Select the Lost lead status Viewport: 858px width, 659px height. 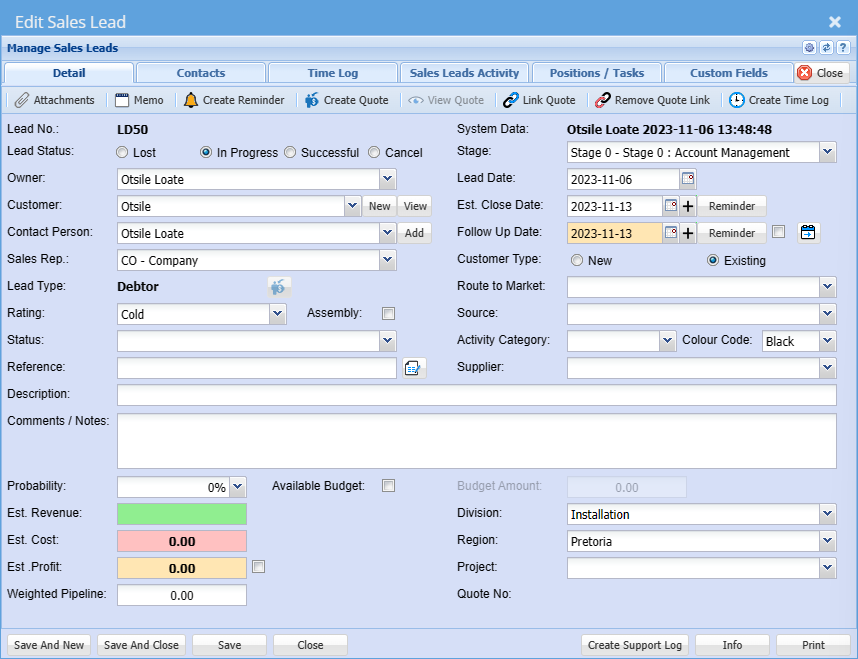pyautogui.click(x=122, y=153)
